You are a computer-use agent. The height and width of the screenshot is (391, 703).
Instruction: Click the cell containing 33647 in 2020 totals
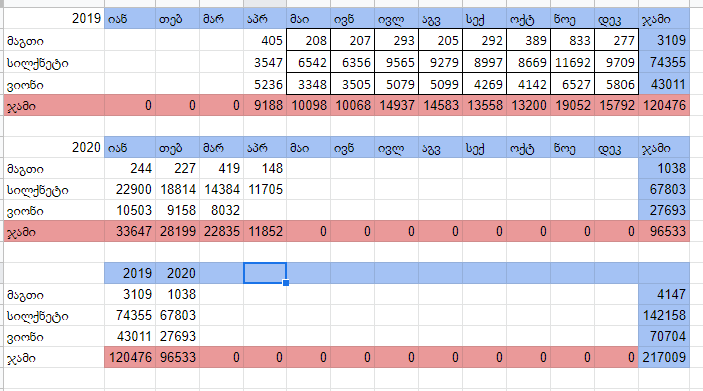[x=130, y=231]
